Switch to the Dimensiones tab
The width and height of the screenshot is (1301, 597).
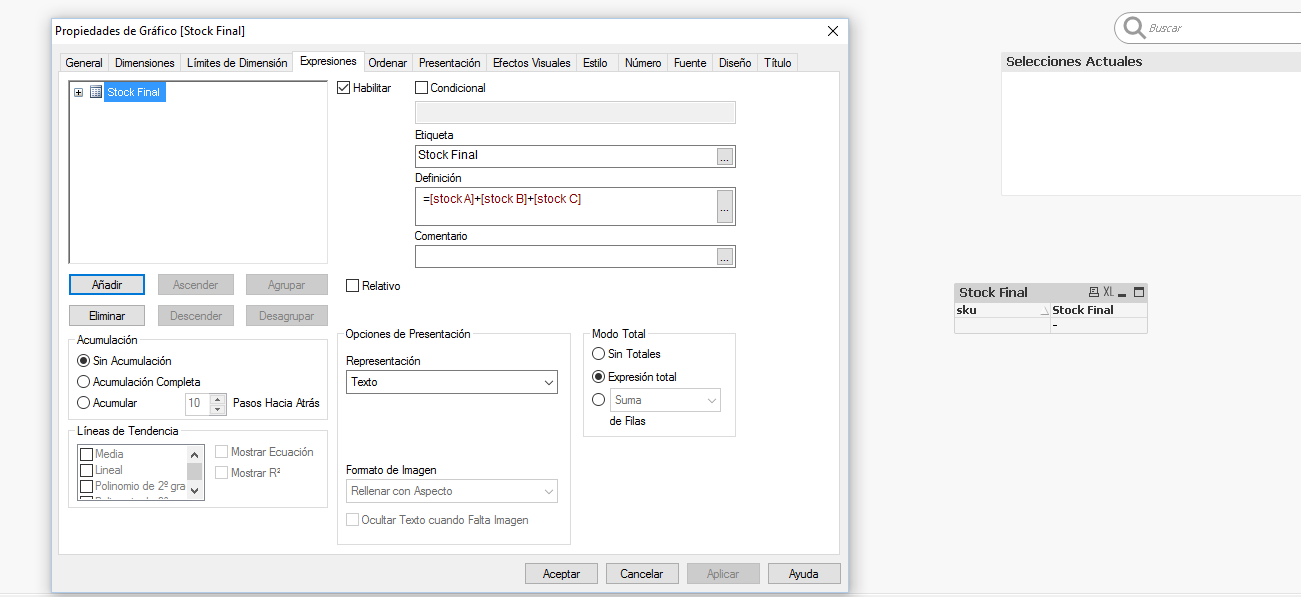pyautogui.click(x=145, y=63)
